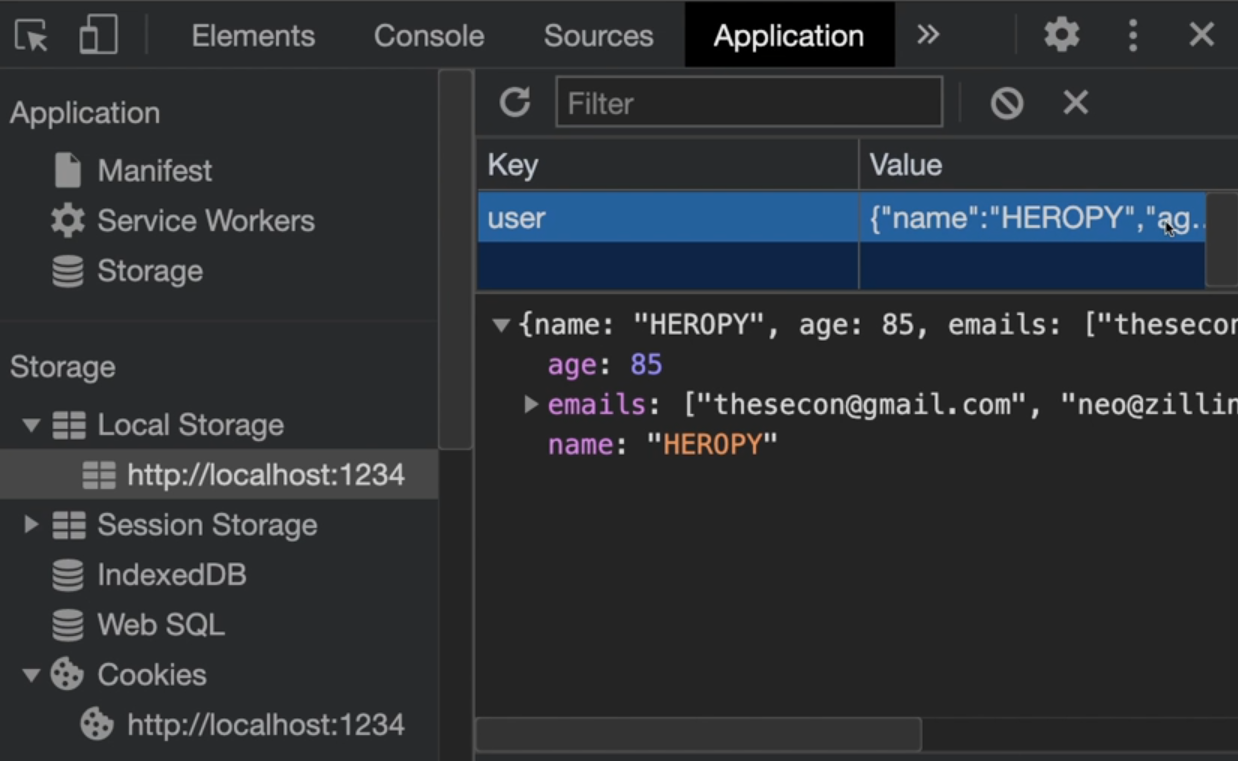This screenshot has height=761, width=1238.
Task: Click the Cookies cookie icon
Action: pos(67,675)
